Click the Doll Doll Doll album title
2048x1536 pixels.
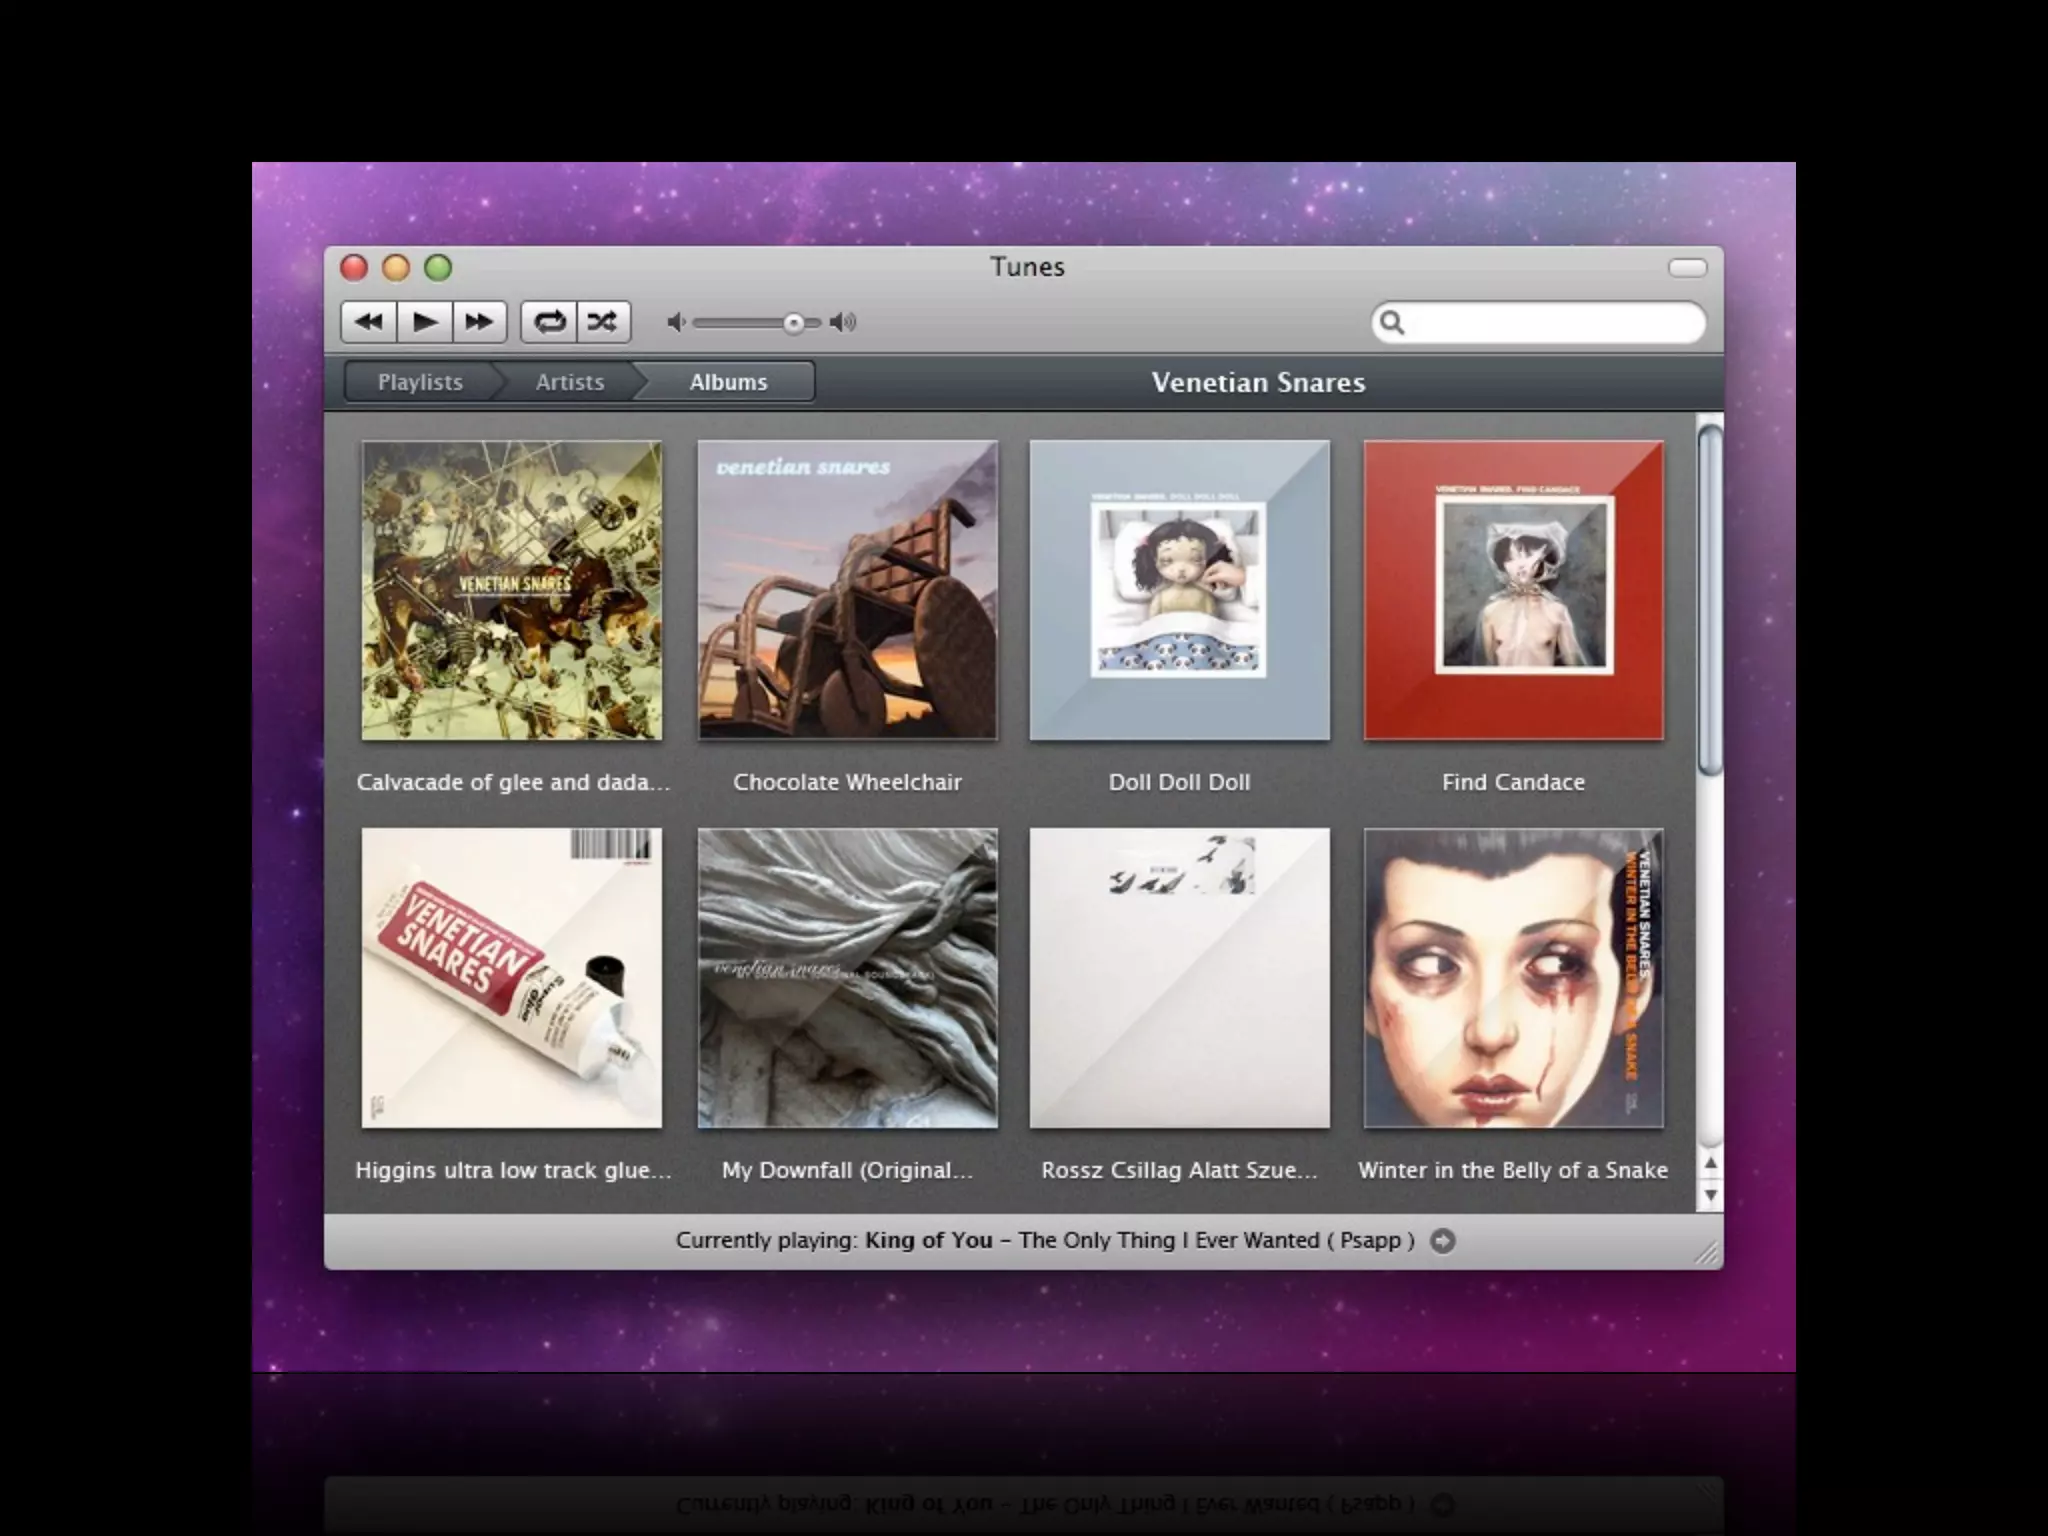(1179, 782)
